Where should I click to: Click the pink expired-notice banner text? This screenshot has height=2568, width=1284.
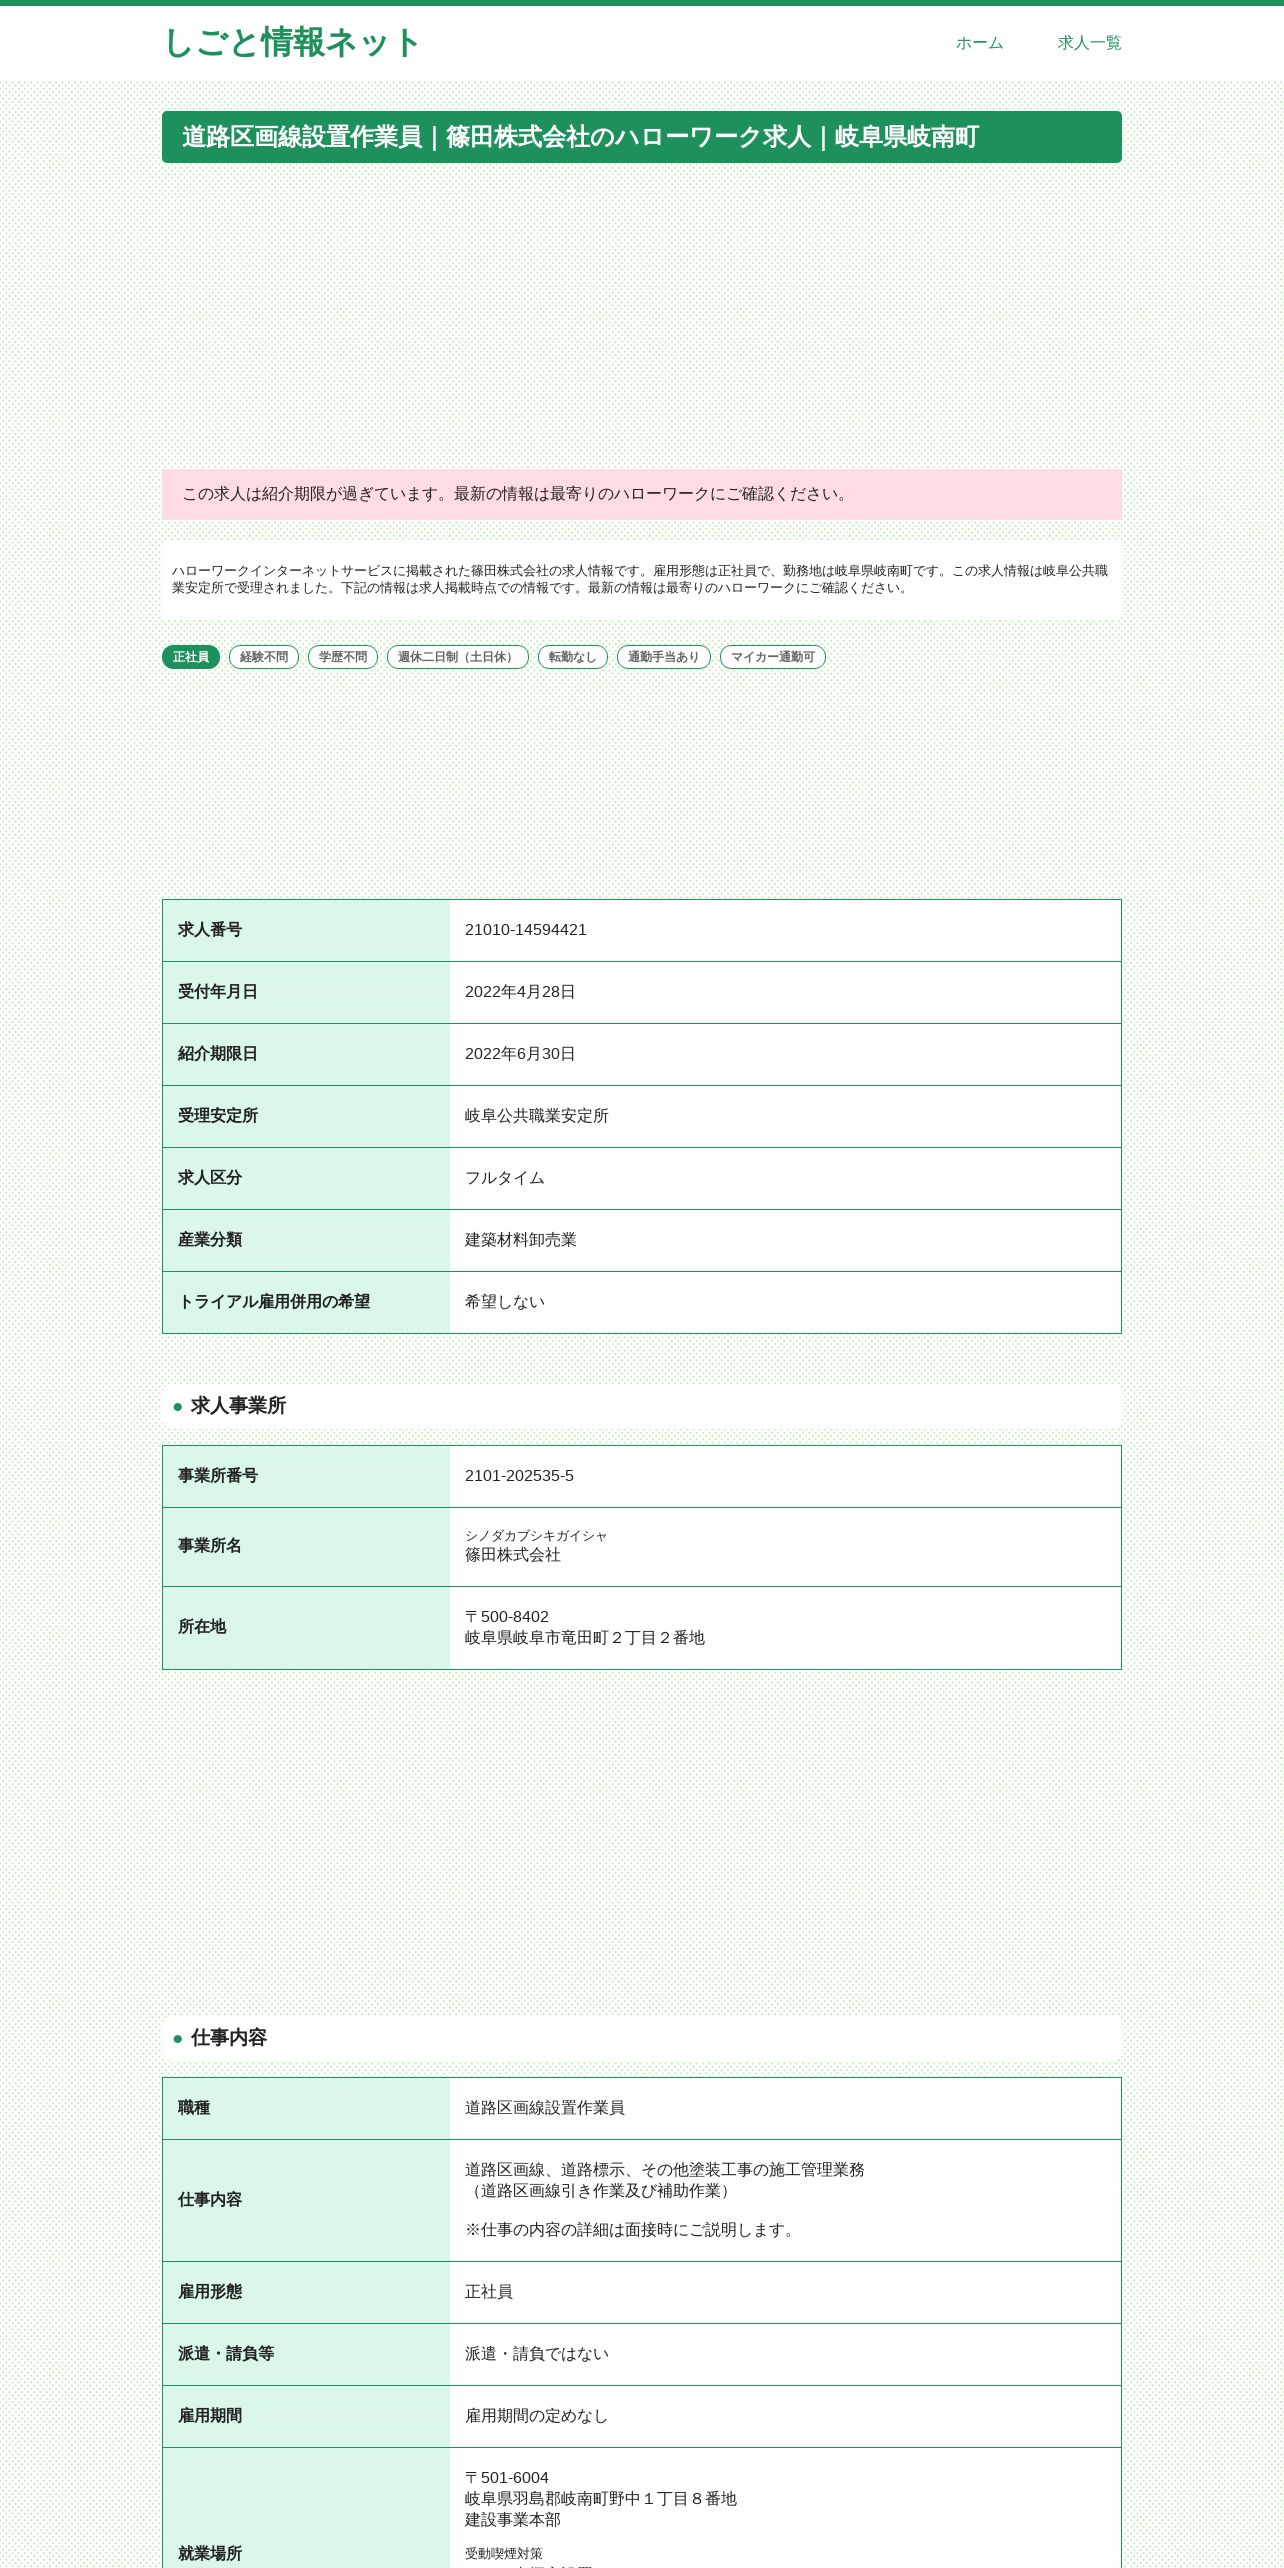tap(516, 494)
